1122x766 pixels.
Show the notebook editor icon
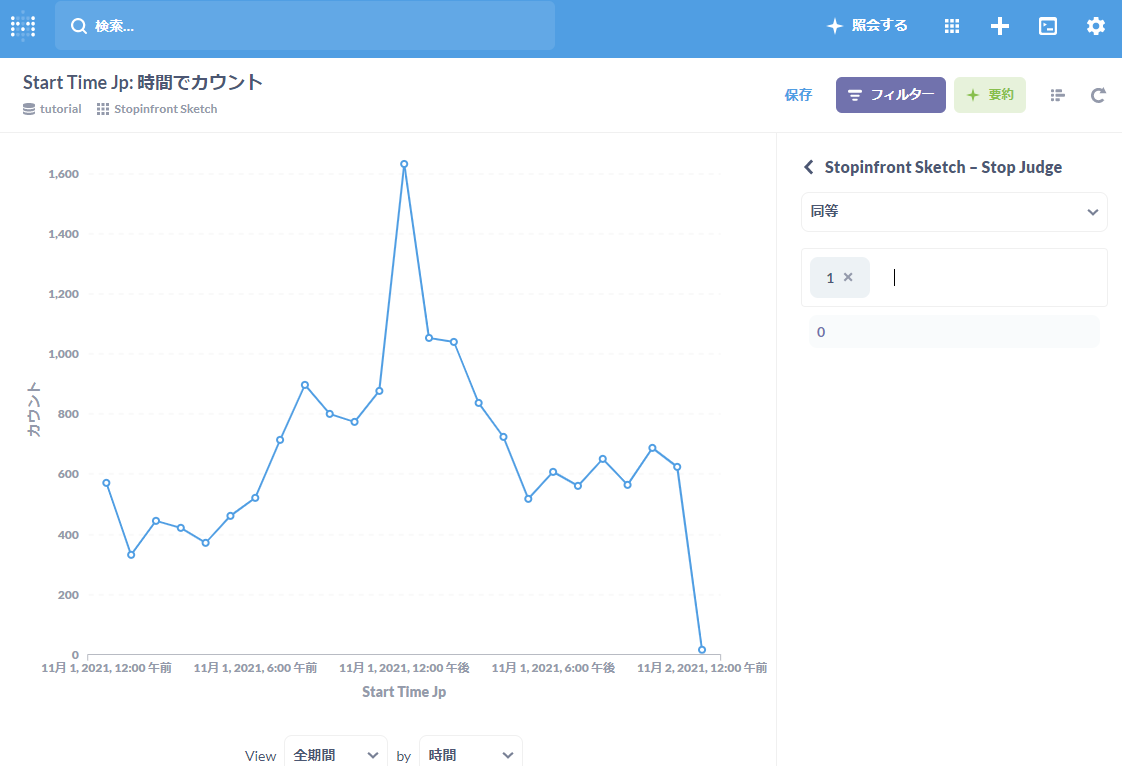pyautogui.click(x=1057, y=95)
